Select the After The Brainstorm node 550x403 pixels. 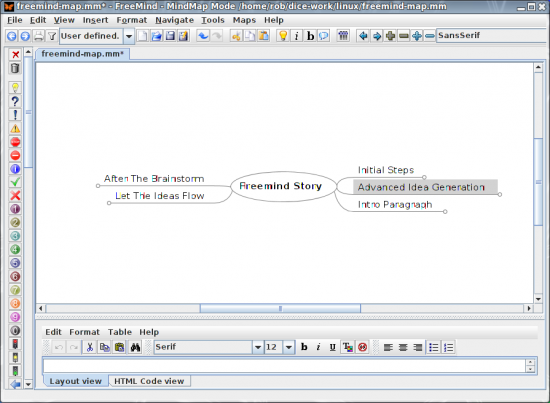coord(154,179)
